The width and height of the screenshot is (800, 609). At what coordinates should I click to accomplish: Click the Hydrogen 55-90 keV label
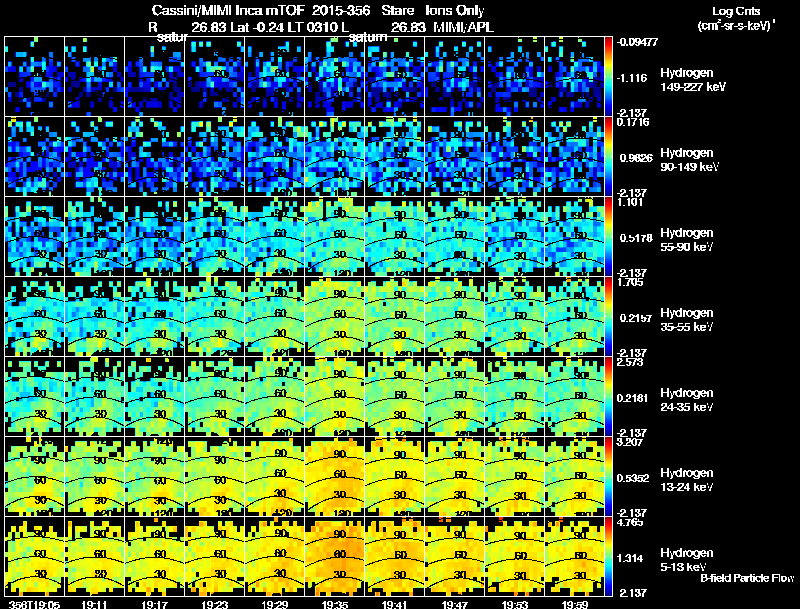point(687,240)
